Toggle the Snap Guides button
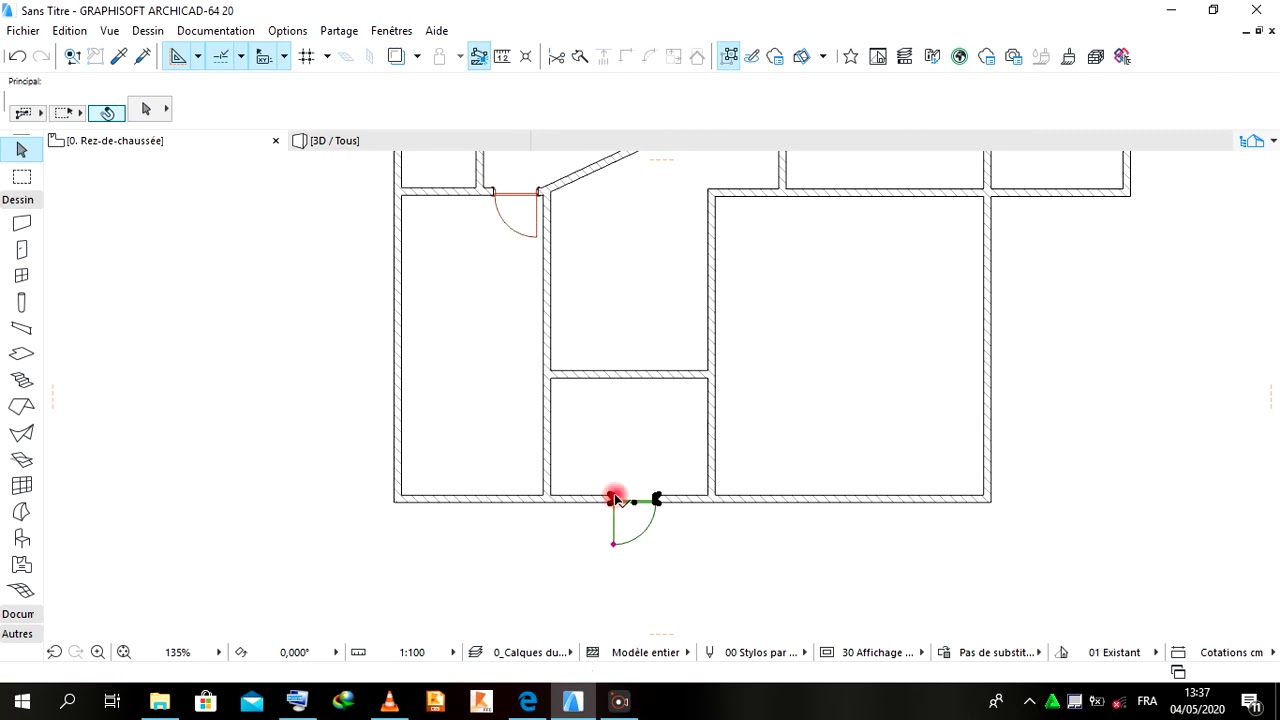 221,57
